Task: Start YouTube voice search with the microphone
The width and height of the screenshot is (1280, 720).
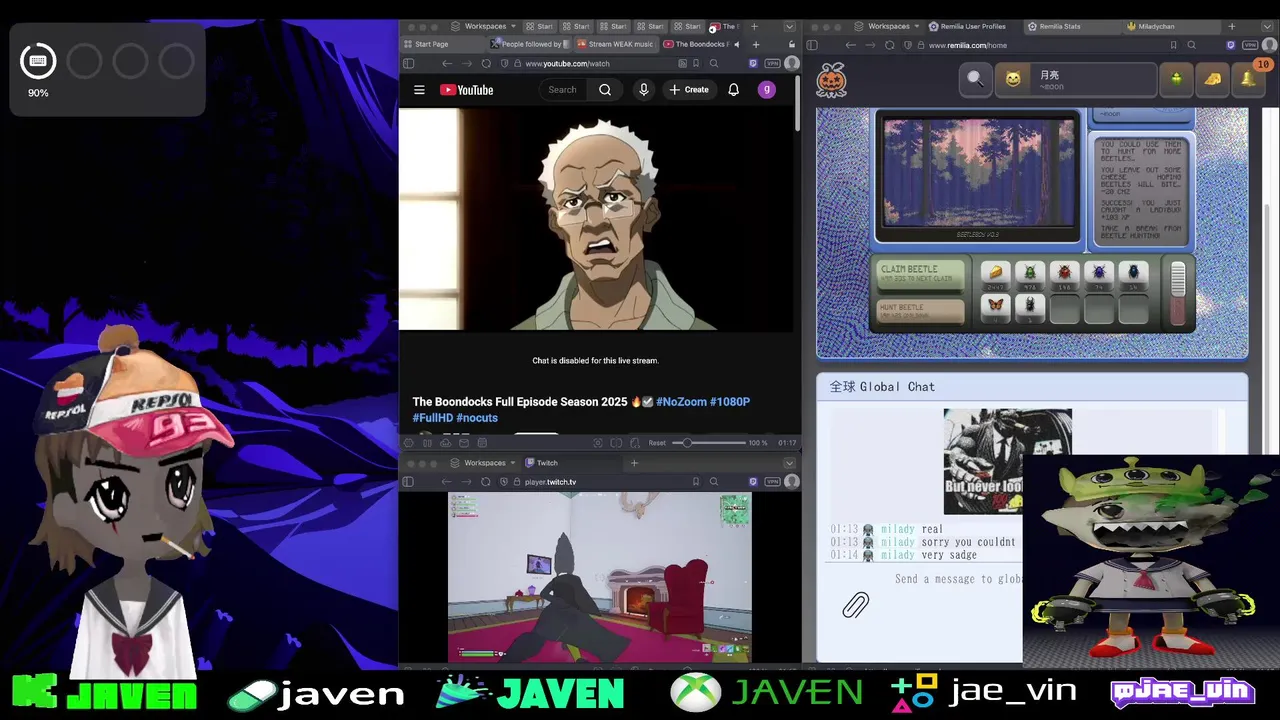Action: tap(644, 90)
